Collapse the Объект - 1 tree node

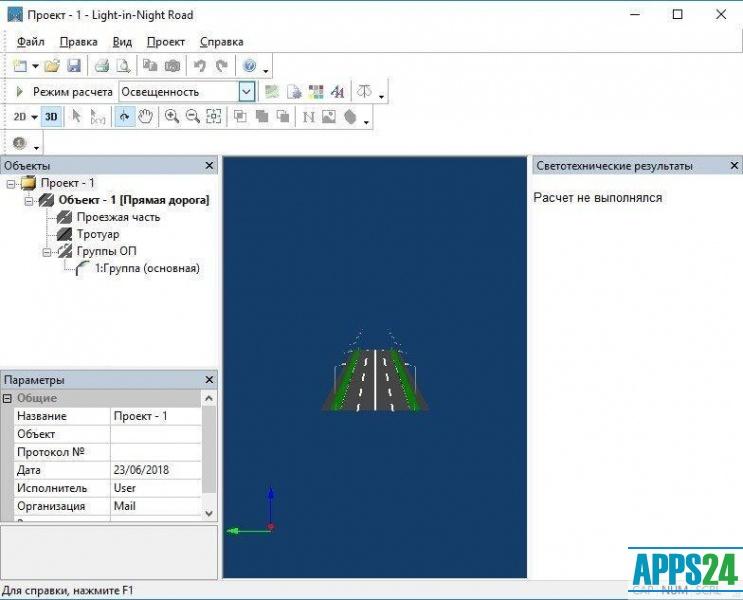click(x=29, y=201)
